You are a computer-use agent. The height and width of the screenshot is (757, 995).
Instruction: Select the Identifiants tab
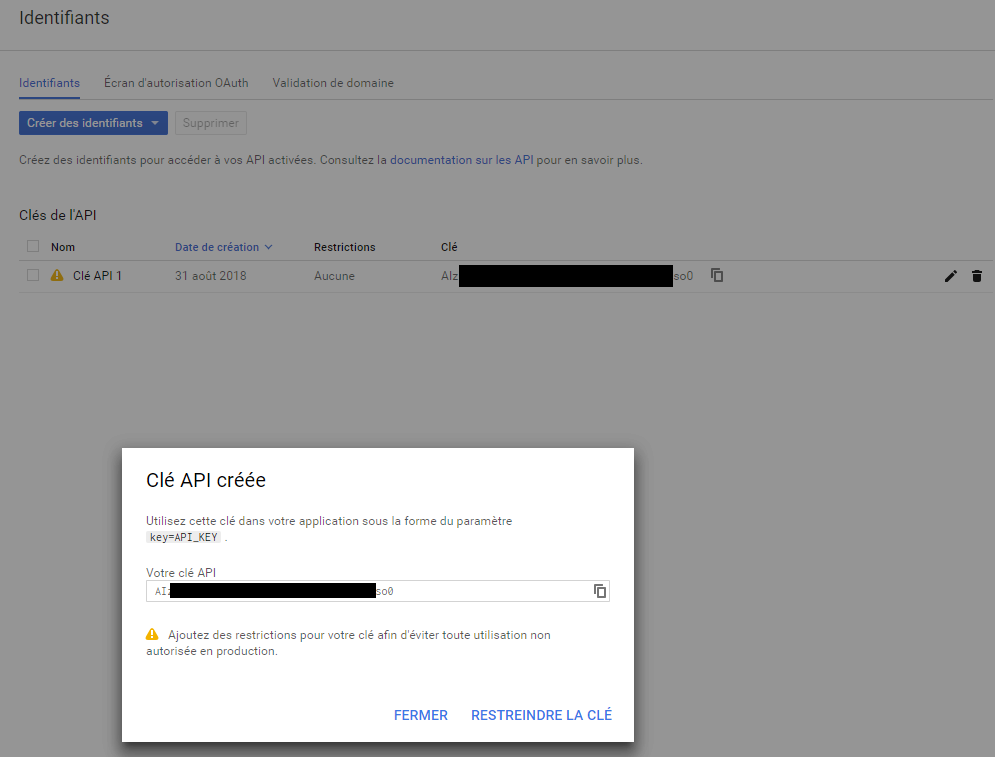coord(49,83)
